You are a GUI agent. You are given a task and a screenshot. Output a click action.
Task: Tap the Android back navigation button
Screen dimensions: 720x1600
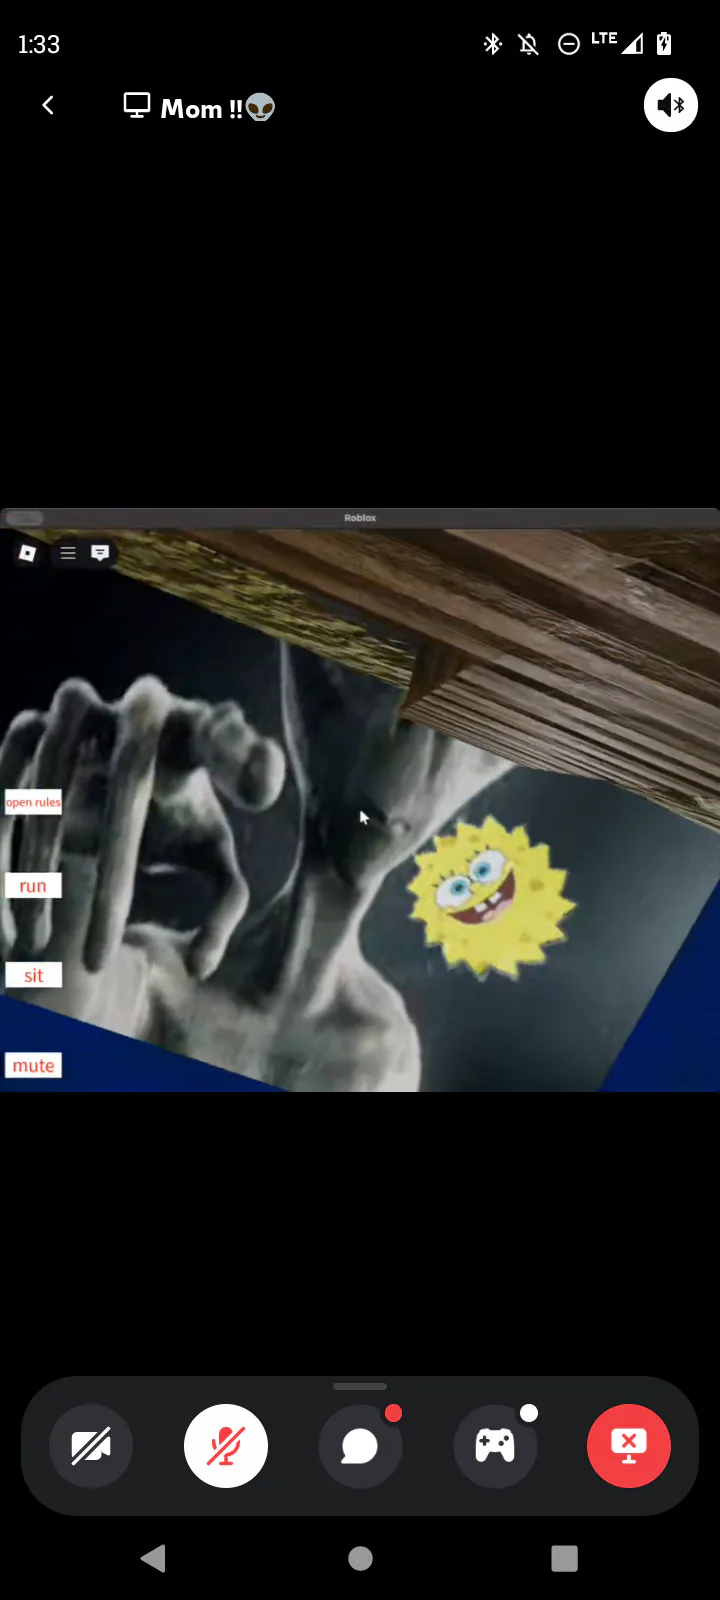coord(153,1558)
